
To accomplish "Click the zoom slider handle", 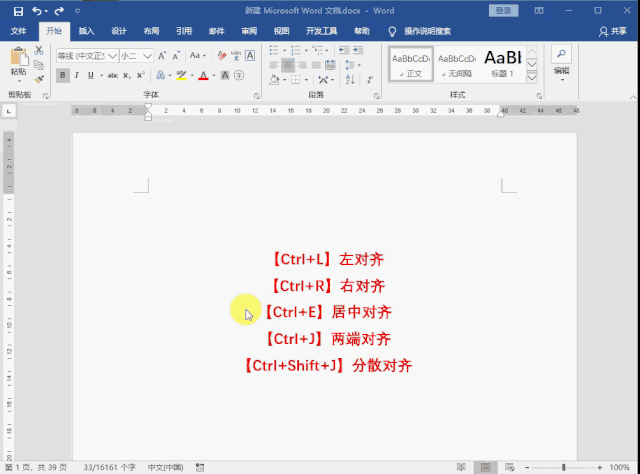I will (563, 467).
